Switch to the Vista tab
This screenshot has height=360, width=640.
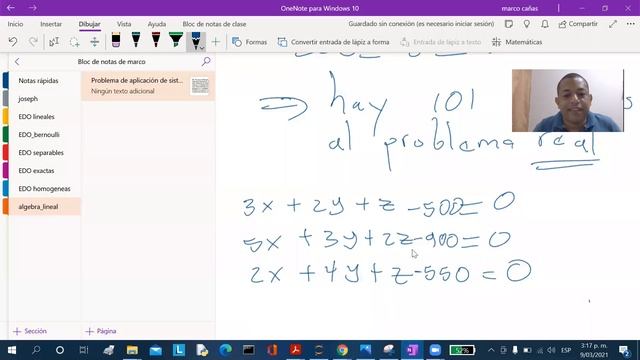[x=124, y=24]
